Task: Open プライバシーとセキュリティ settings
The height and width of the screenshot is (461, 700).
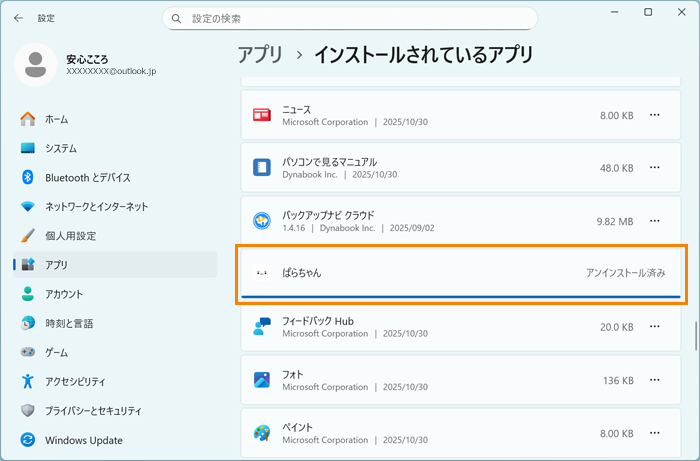Action: pos(115,411)
